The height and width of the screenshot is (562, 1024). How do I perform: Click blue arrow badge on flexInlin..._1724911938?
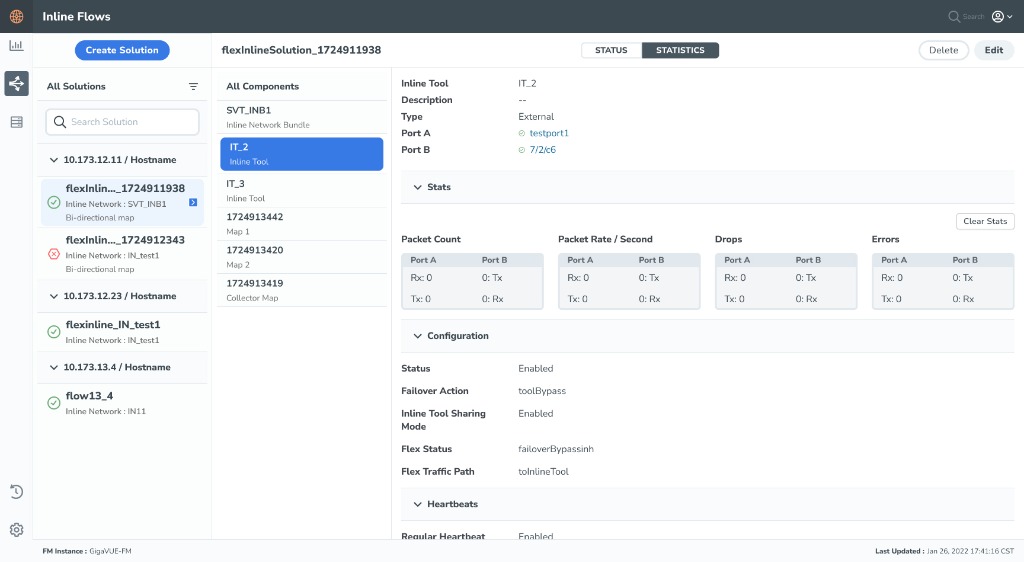coord(193,202)
